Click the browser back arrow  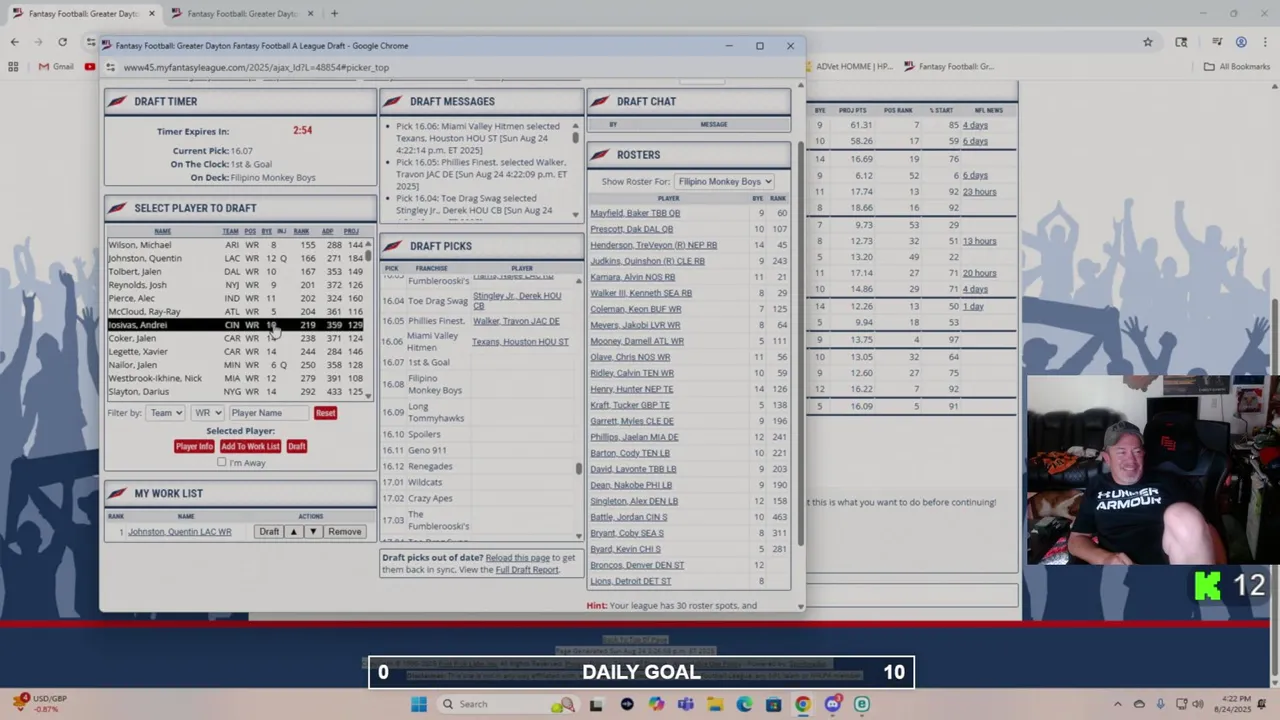coord(14,42)
